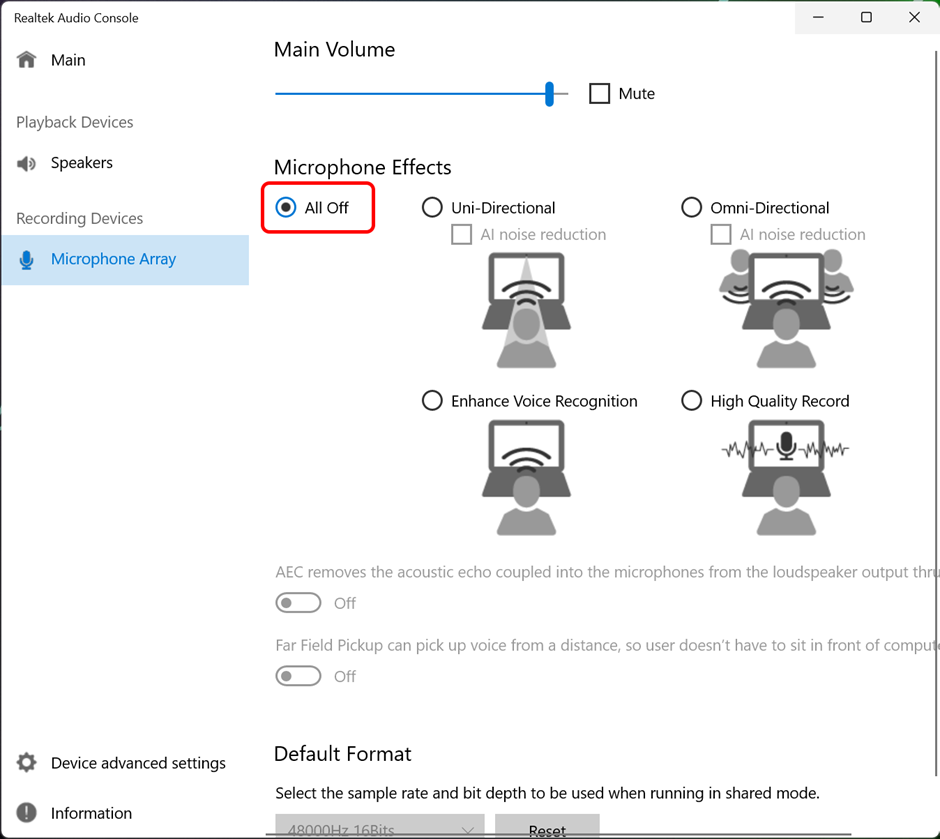Image resolution: width=940 pixels, height=839 pixels.
Task: Enable the Far Field Pickup switch
Action: (298, 677)
